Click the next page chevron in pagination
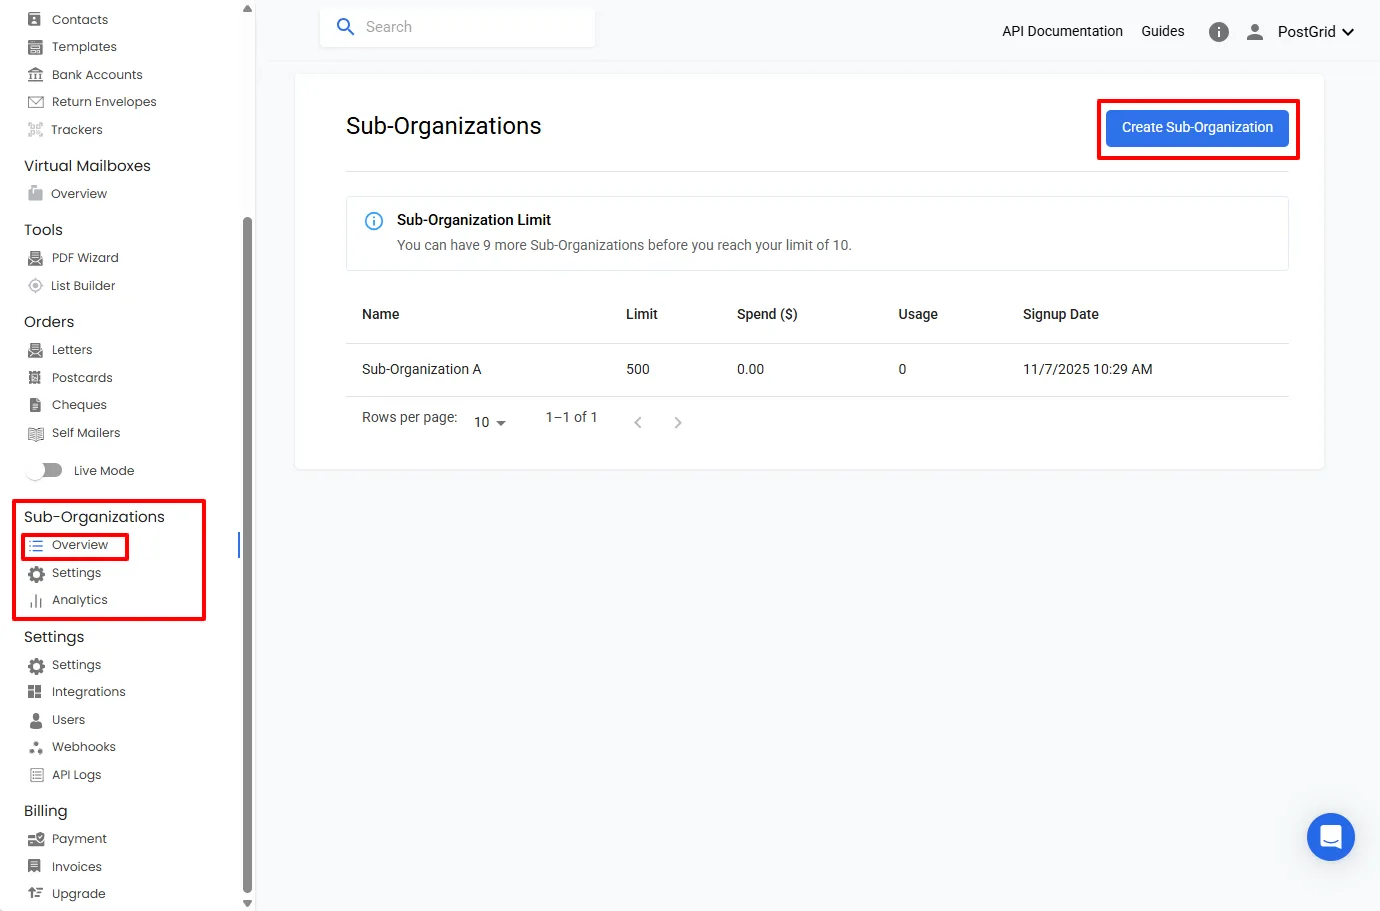The width and height of the screenshot is (1380, 911). pos(678,421)
